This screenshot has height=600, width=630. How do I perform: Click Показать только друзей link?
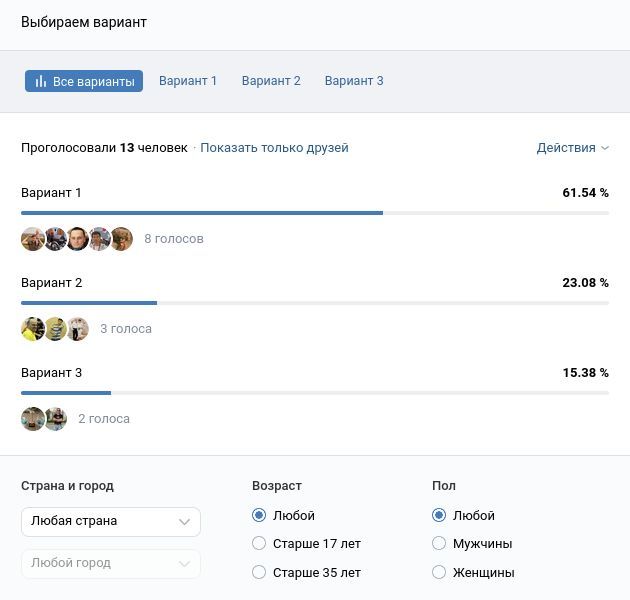click(x=274, y=148)
